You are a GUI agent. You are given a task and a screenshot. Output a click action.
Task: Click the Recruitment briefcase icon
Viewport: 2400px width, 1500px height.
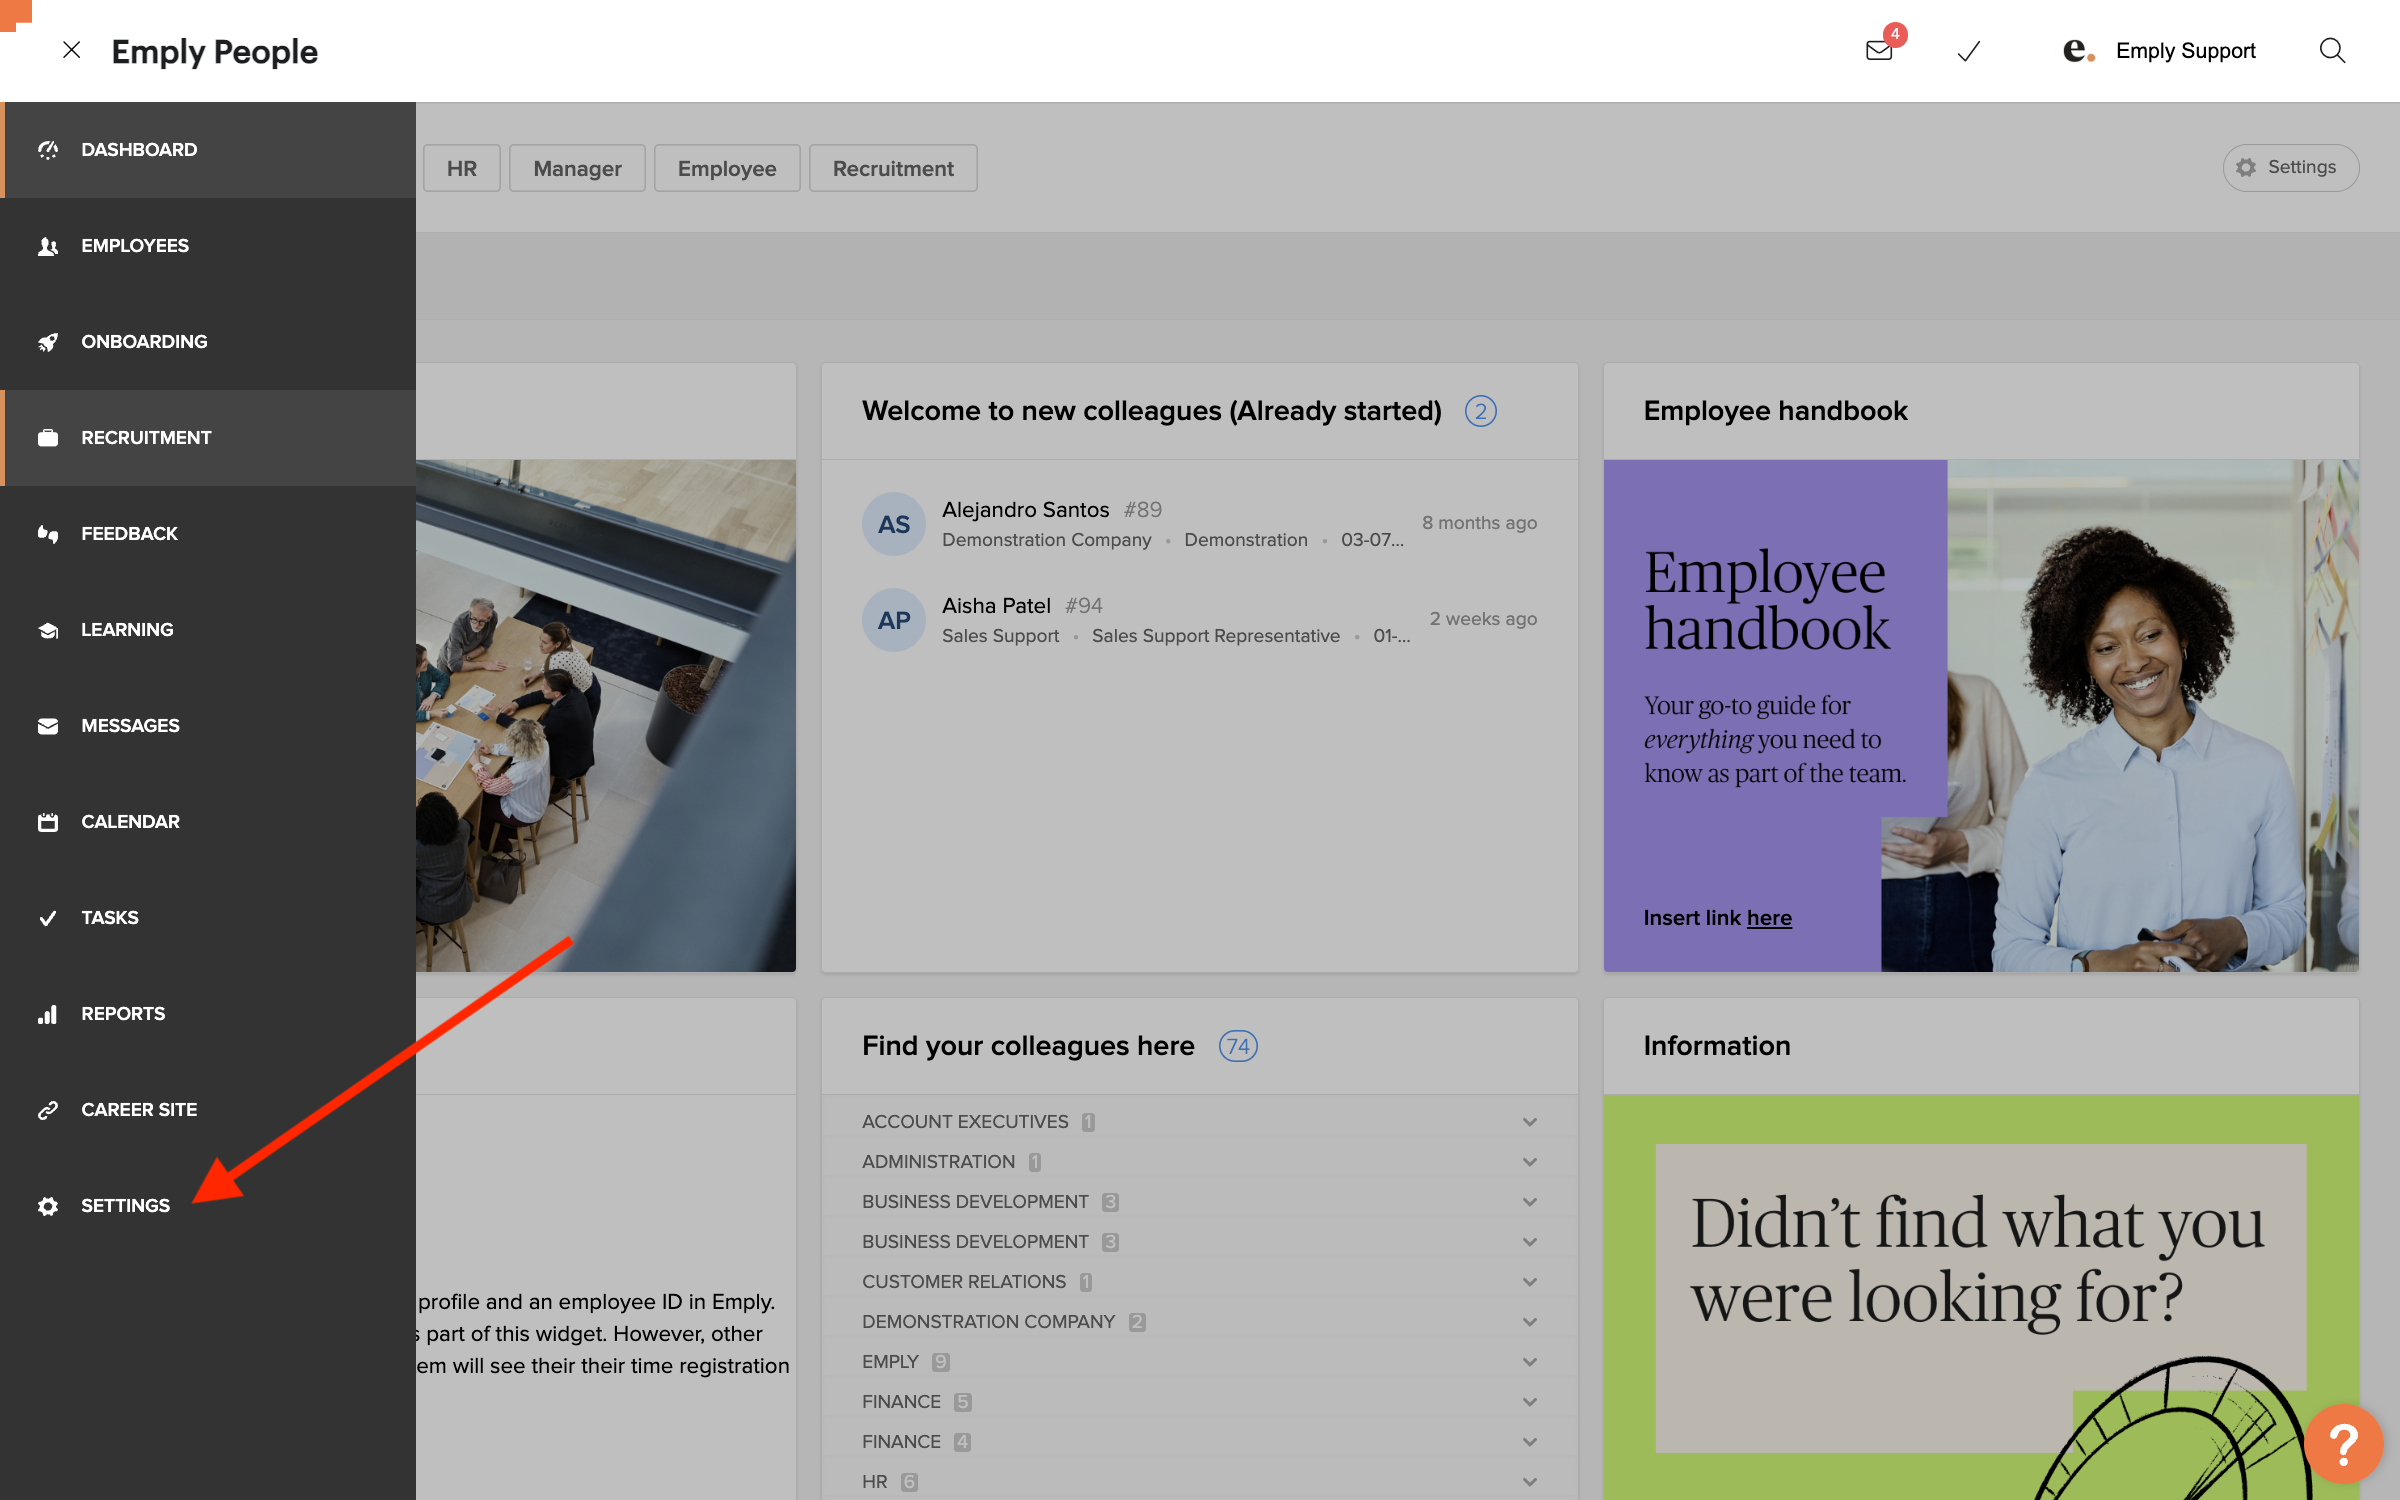[48, 438]
